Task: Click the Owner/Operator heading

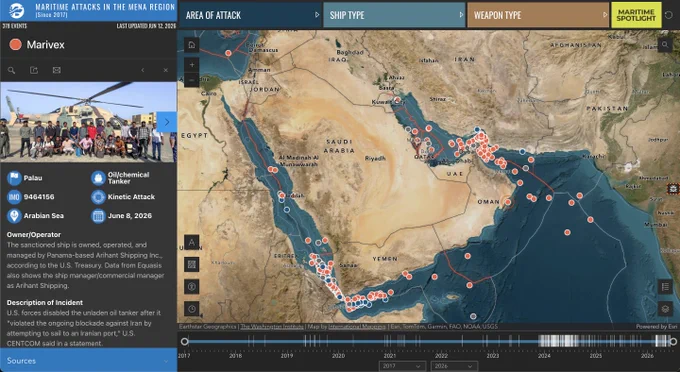Action: click(x=34, y=235)
